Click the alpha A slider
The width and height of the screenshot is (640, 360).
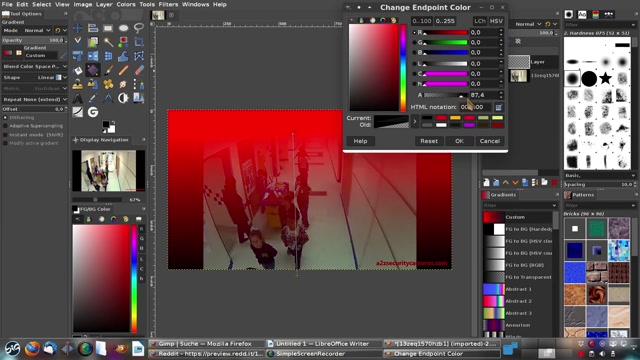point(446,95)
